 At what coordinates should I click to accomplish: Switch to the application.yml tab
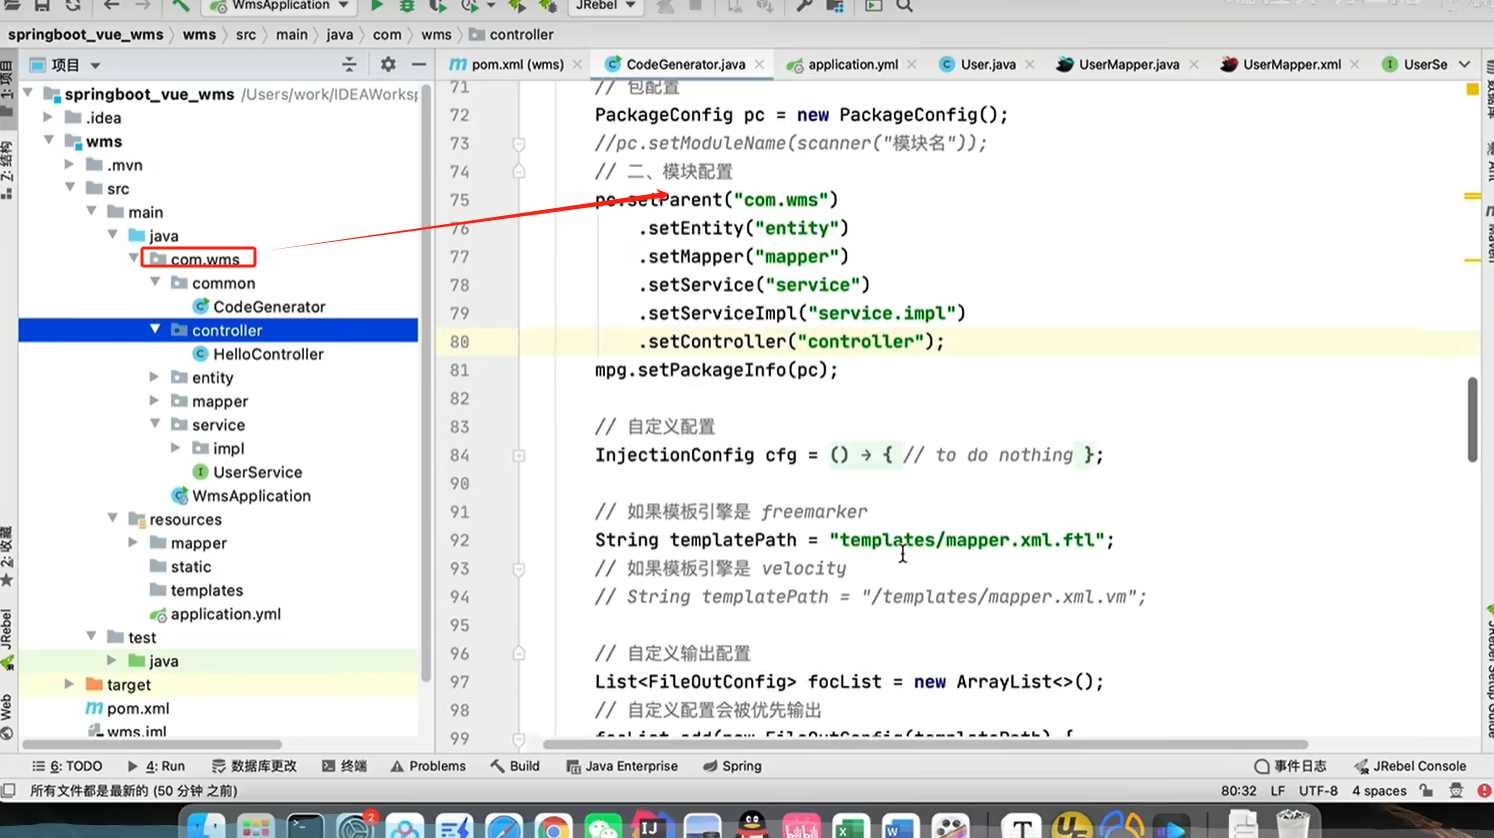(852, 65)
